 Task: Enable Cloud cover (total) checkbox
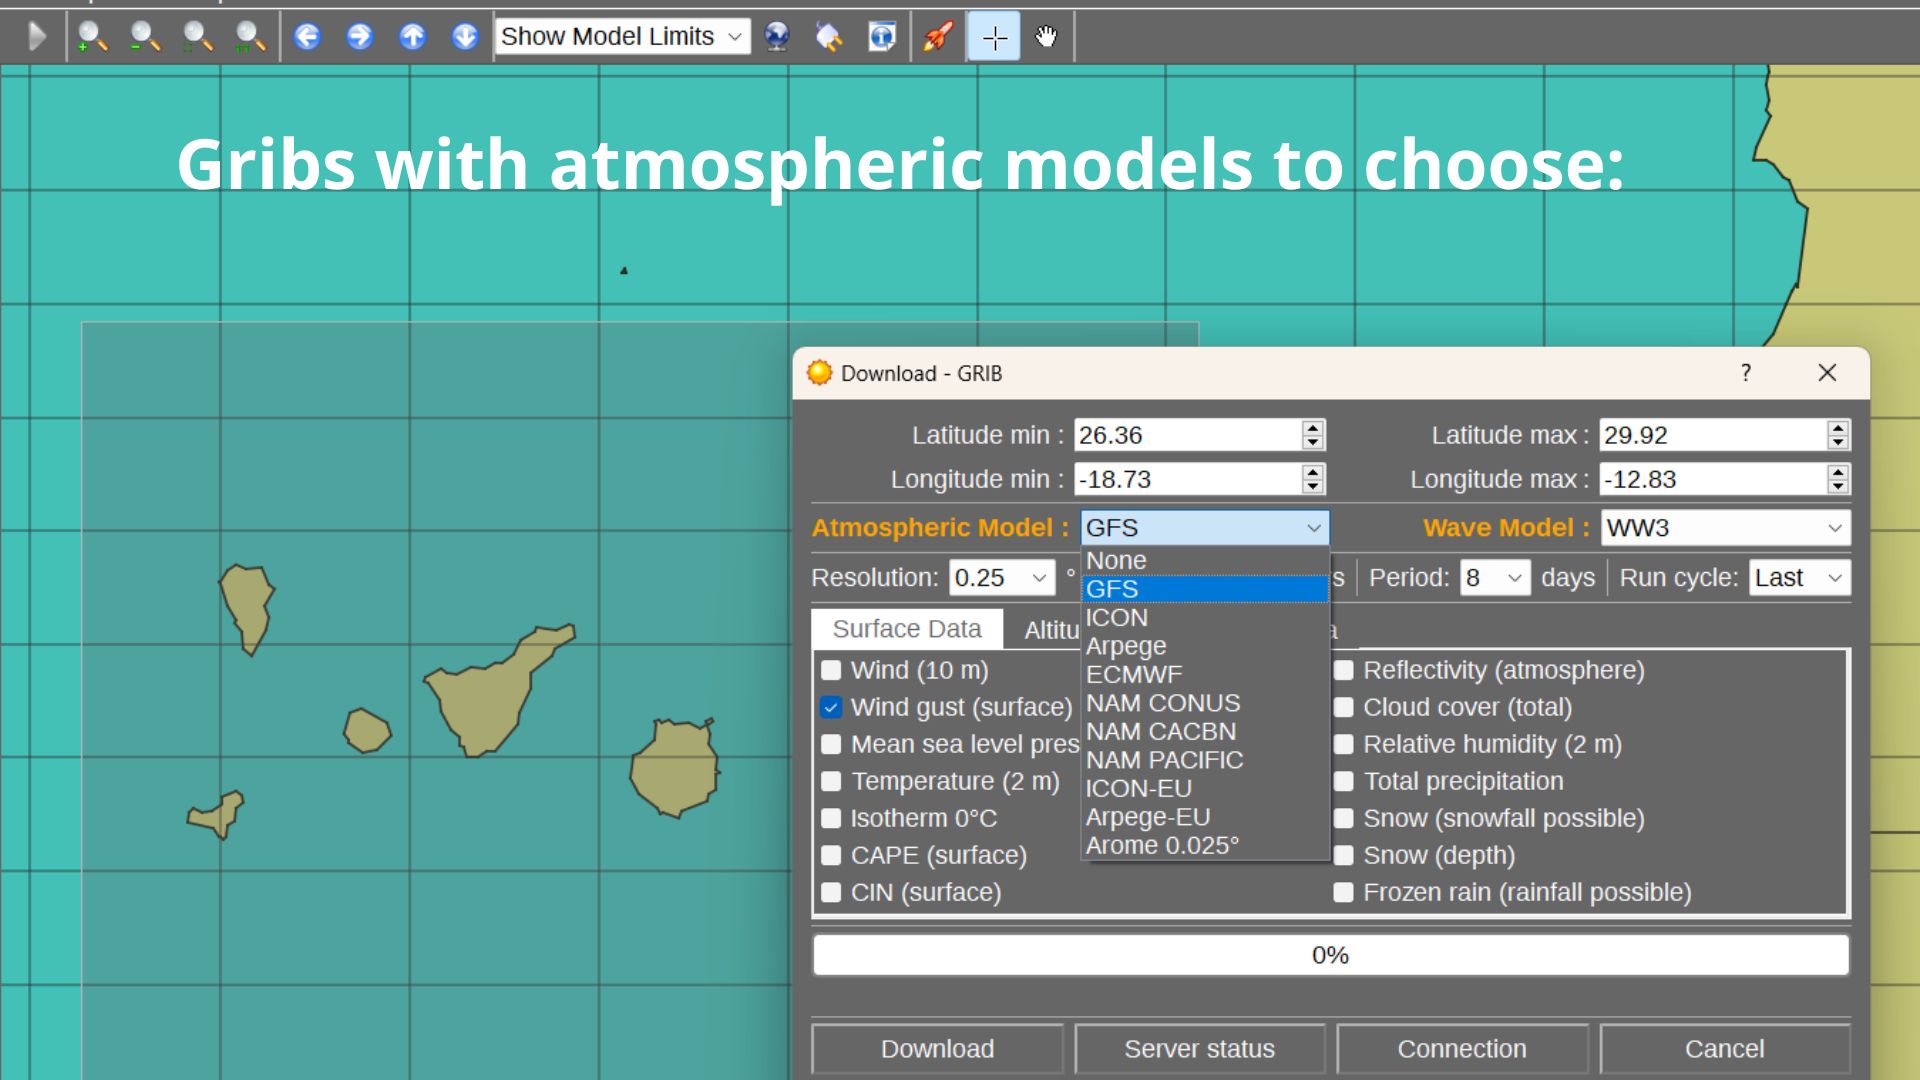point(1344,707)
